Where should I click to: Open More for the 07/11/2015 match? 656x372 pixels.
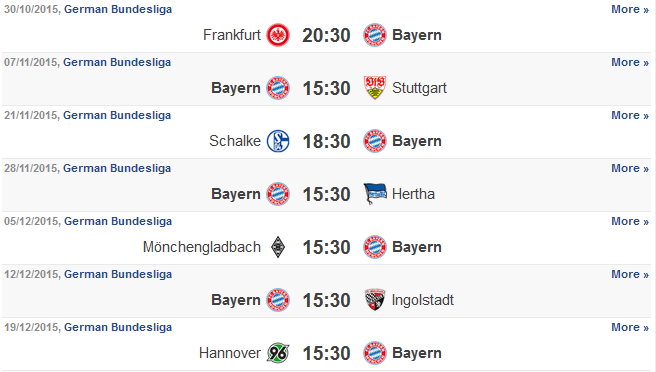(x=630, y=62)
